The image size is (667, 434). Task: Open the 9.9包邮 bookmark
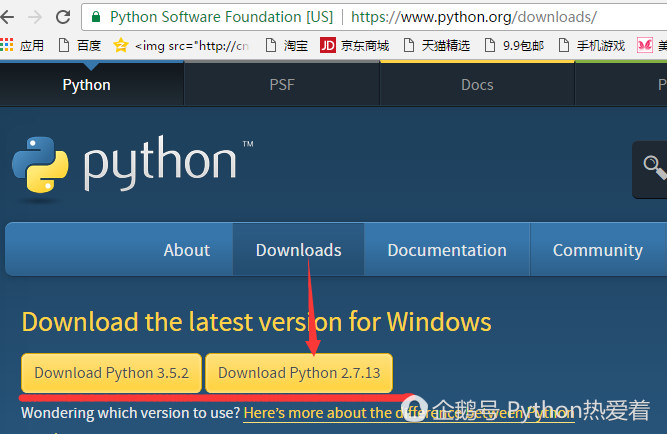coord(514,45)
